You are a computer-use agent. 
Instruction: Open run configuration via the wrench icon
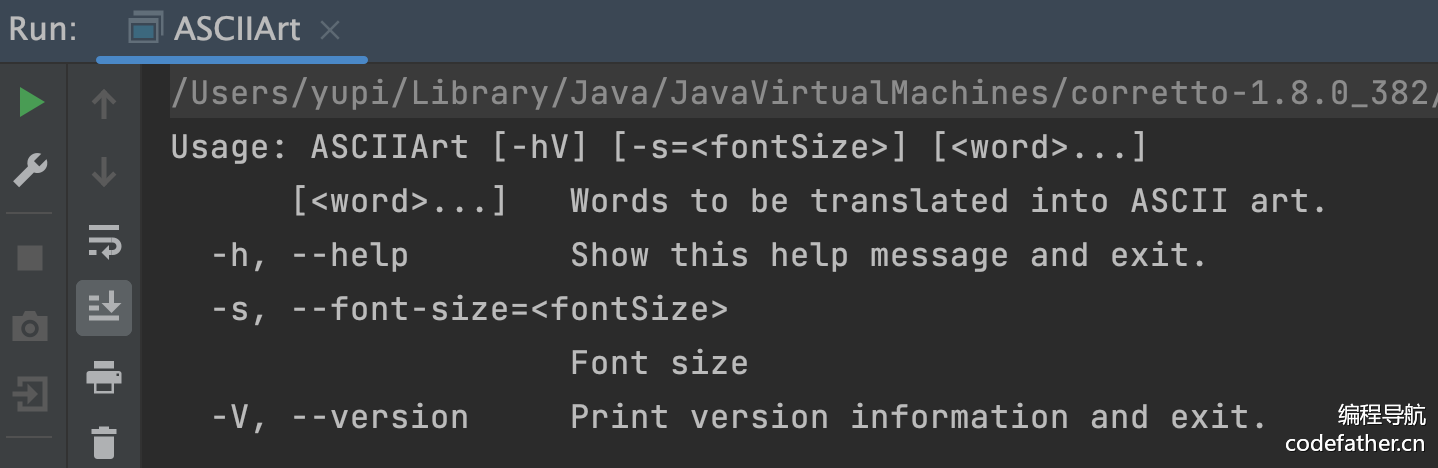31,170
